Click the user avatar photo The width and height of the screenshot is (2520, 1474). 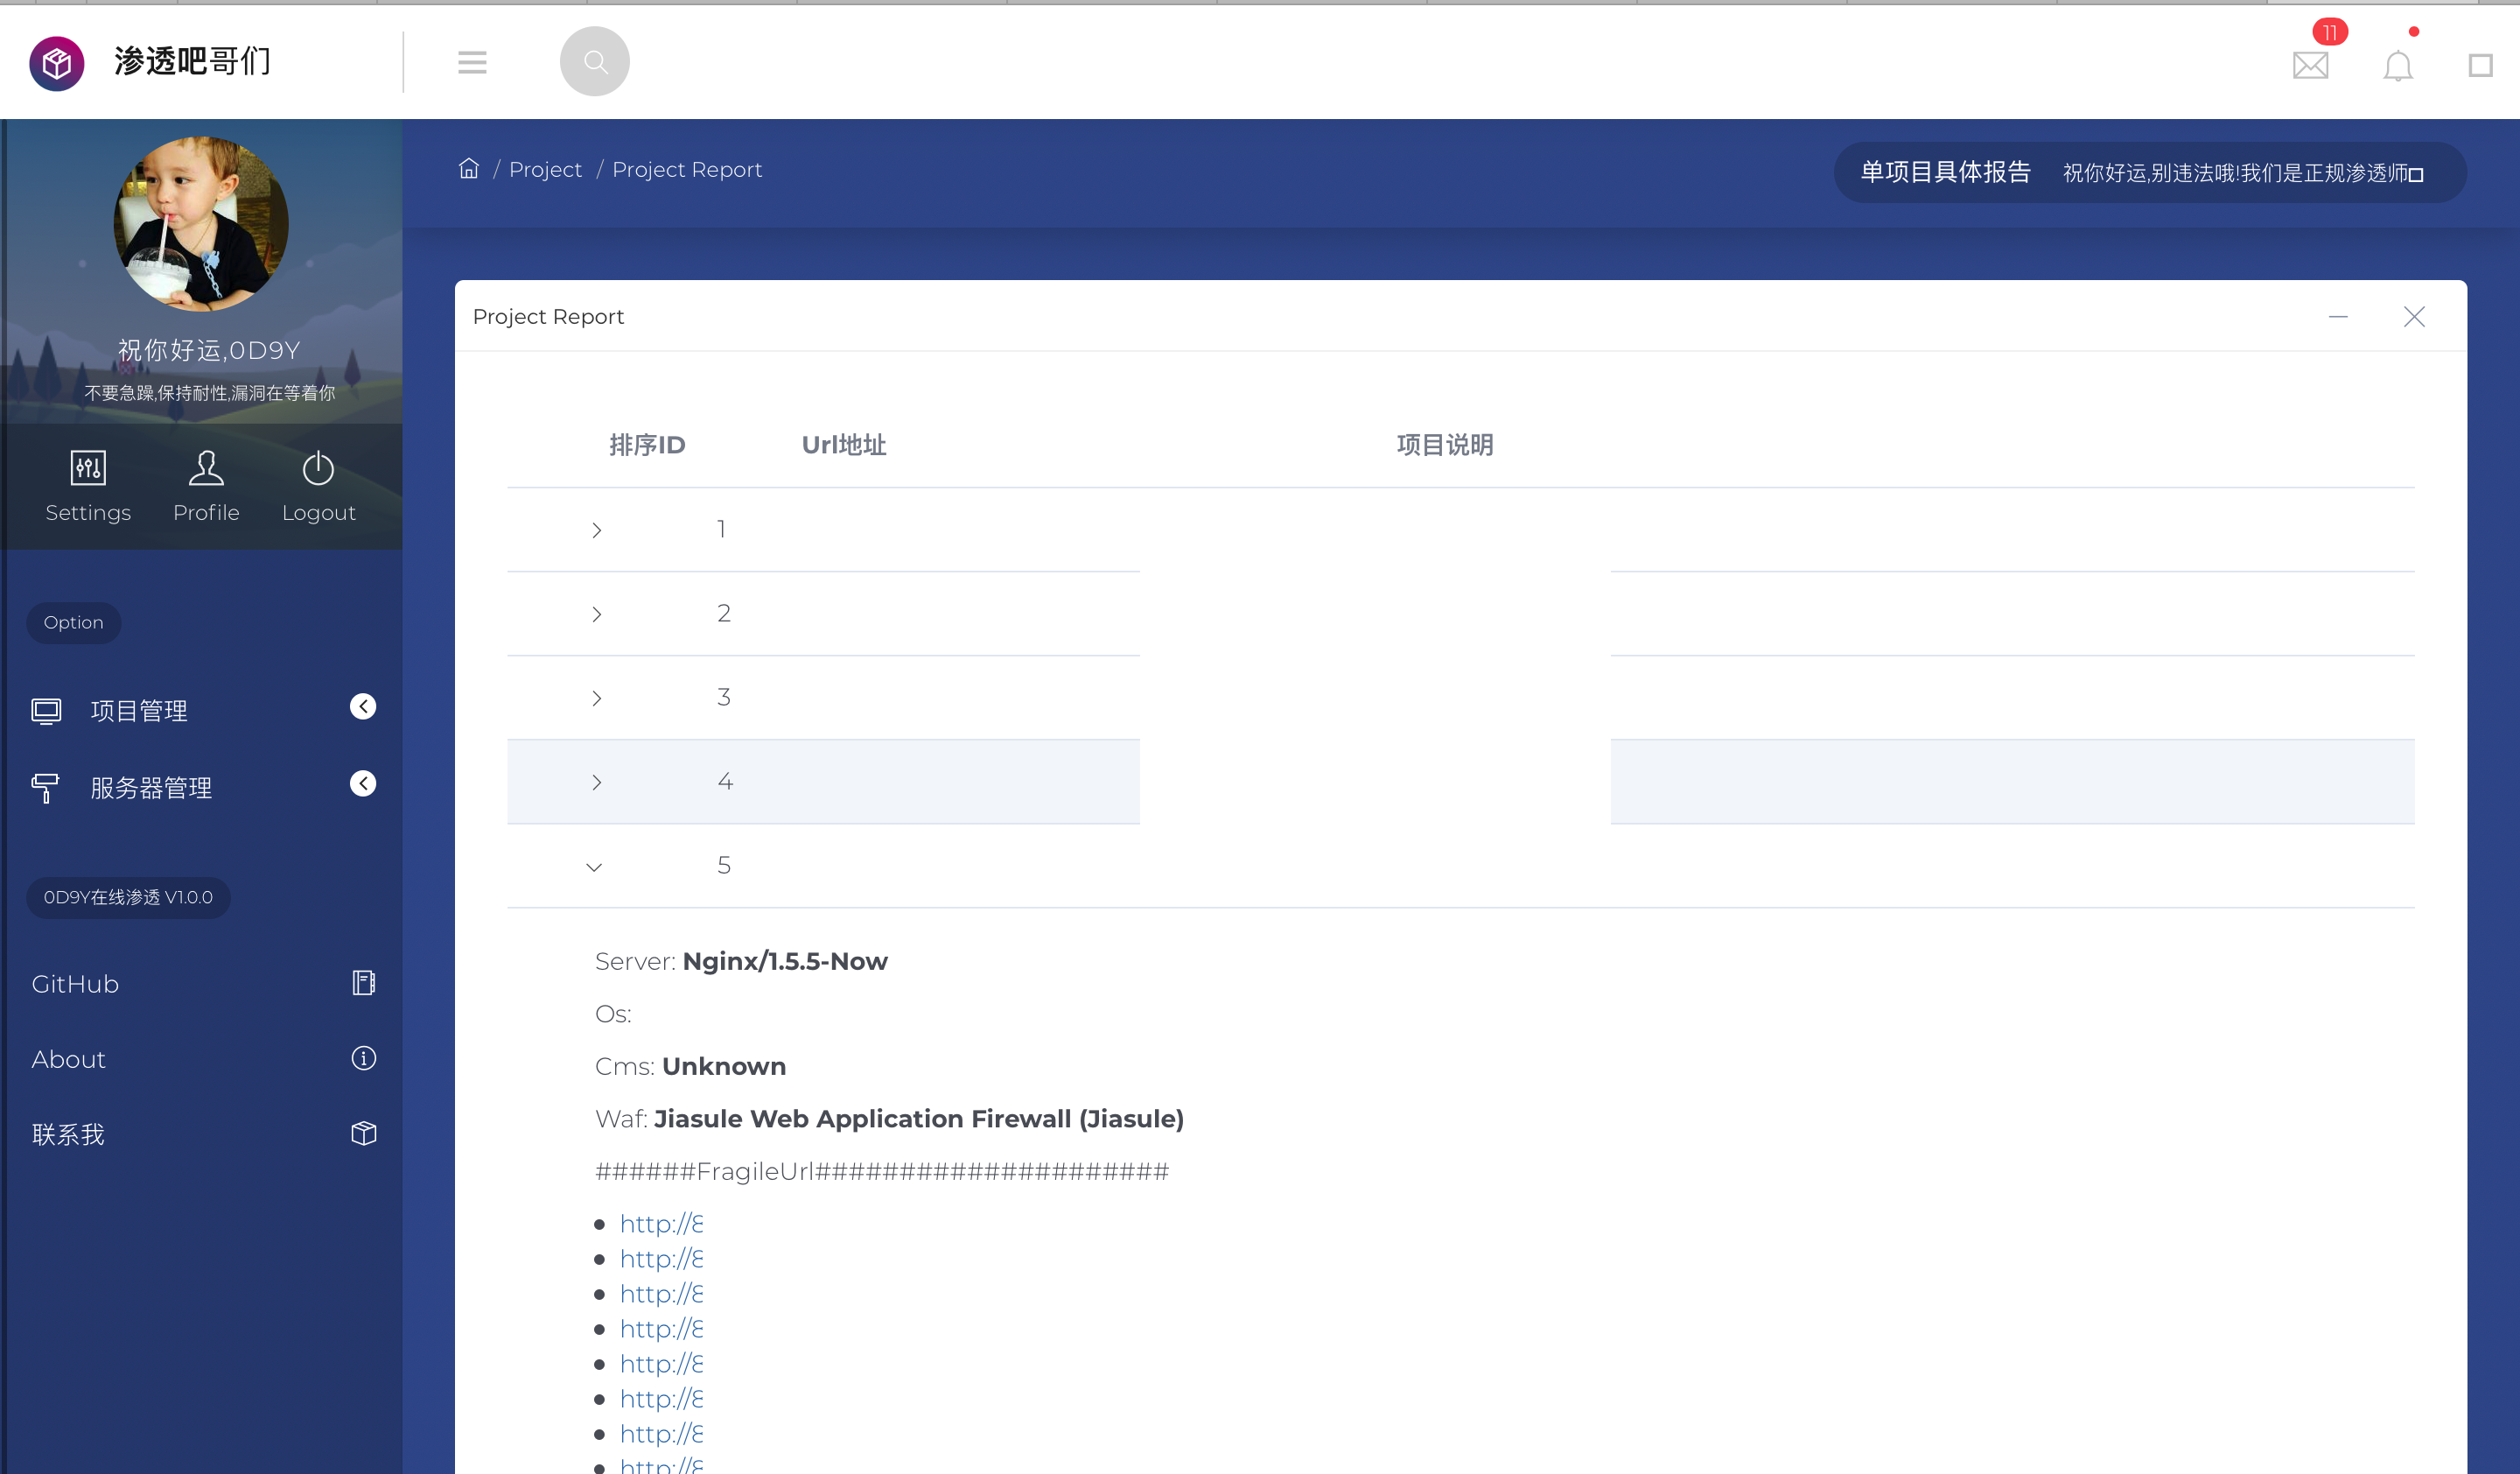click(201, 223)
